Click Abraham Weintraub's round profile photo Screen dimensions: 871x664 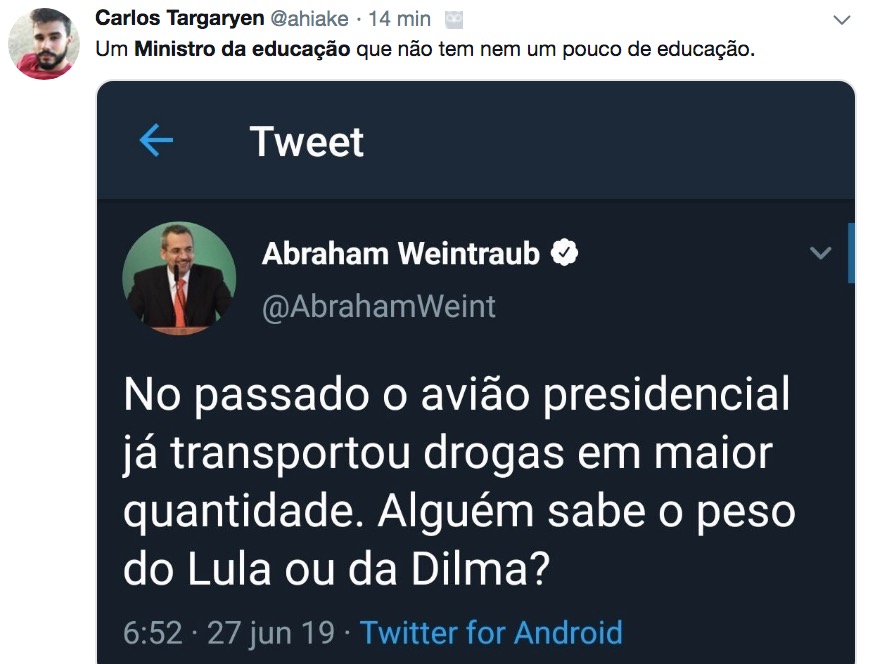tap(179, 277)
